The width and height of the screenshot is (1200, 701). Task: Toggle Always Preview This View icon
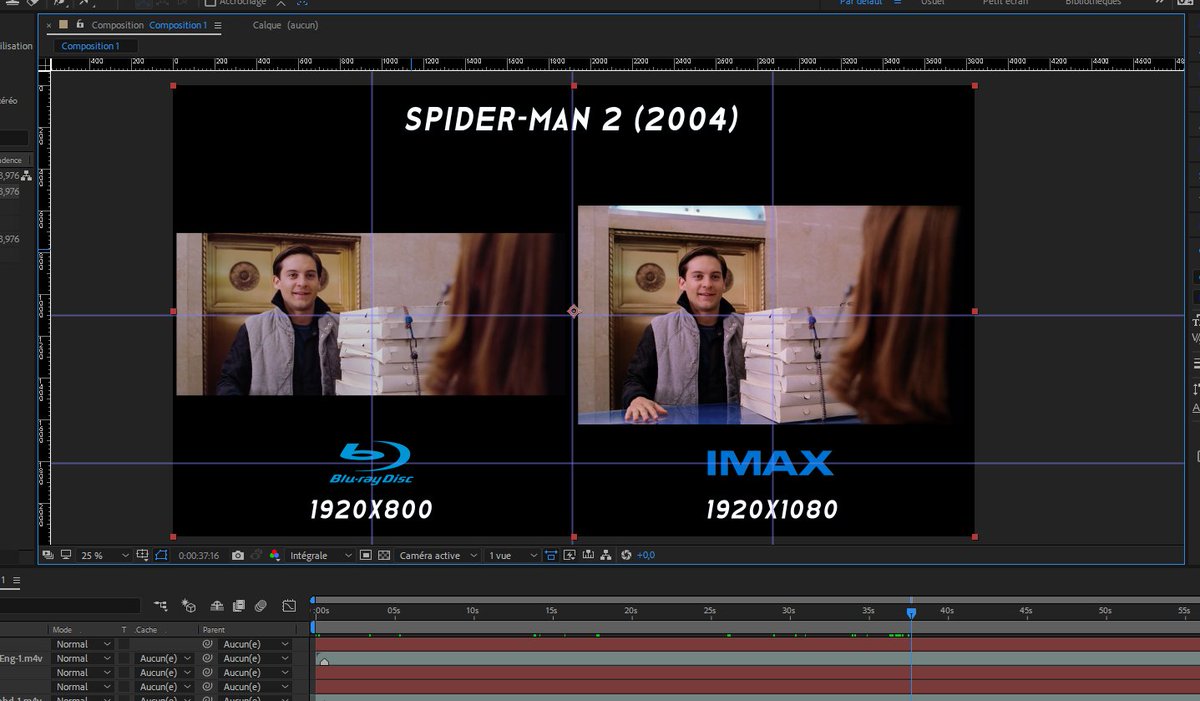[x=48, y=555]
